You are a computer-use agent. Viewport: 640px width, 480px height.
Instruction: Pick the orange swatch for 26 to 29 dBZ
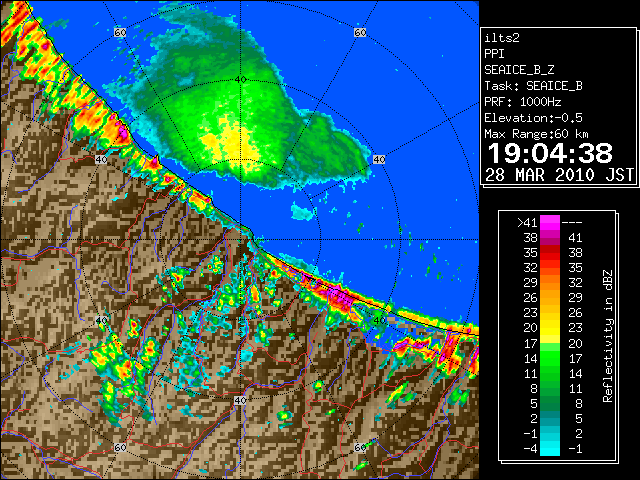pyautogui.click(x=550, y=298)
